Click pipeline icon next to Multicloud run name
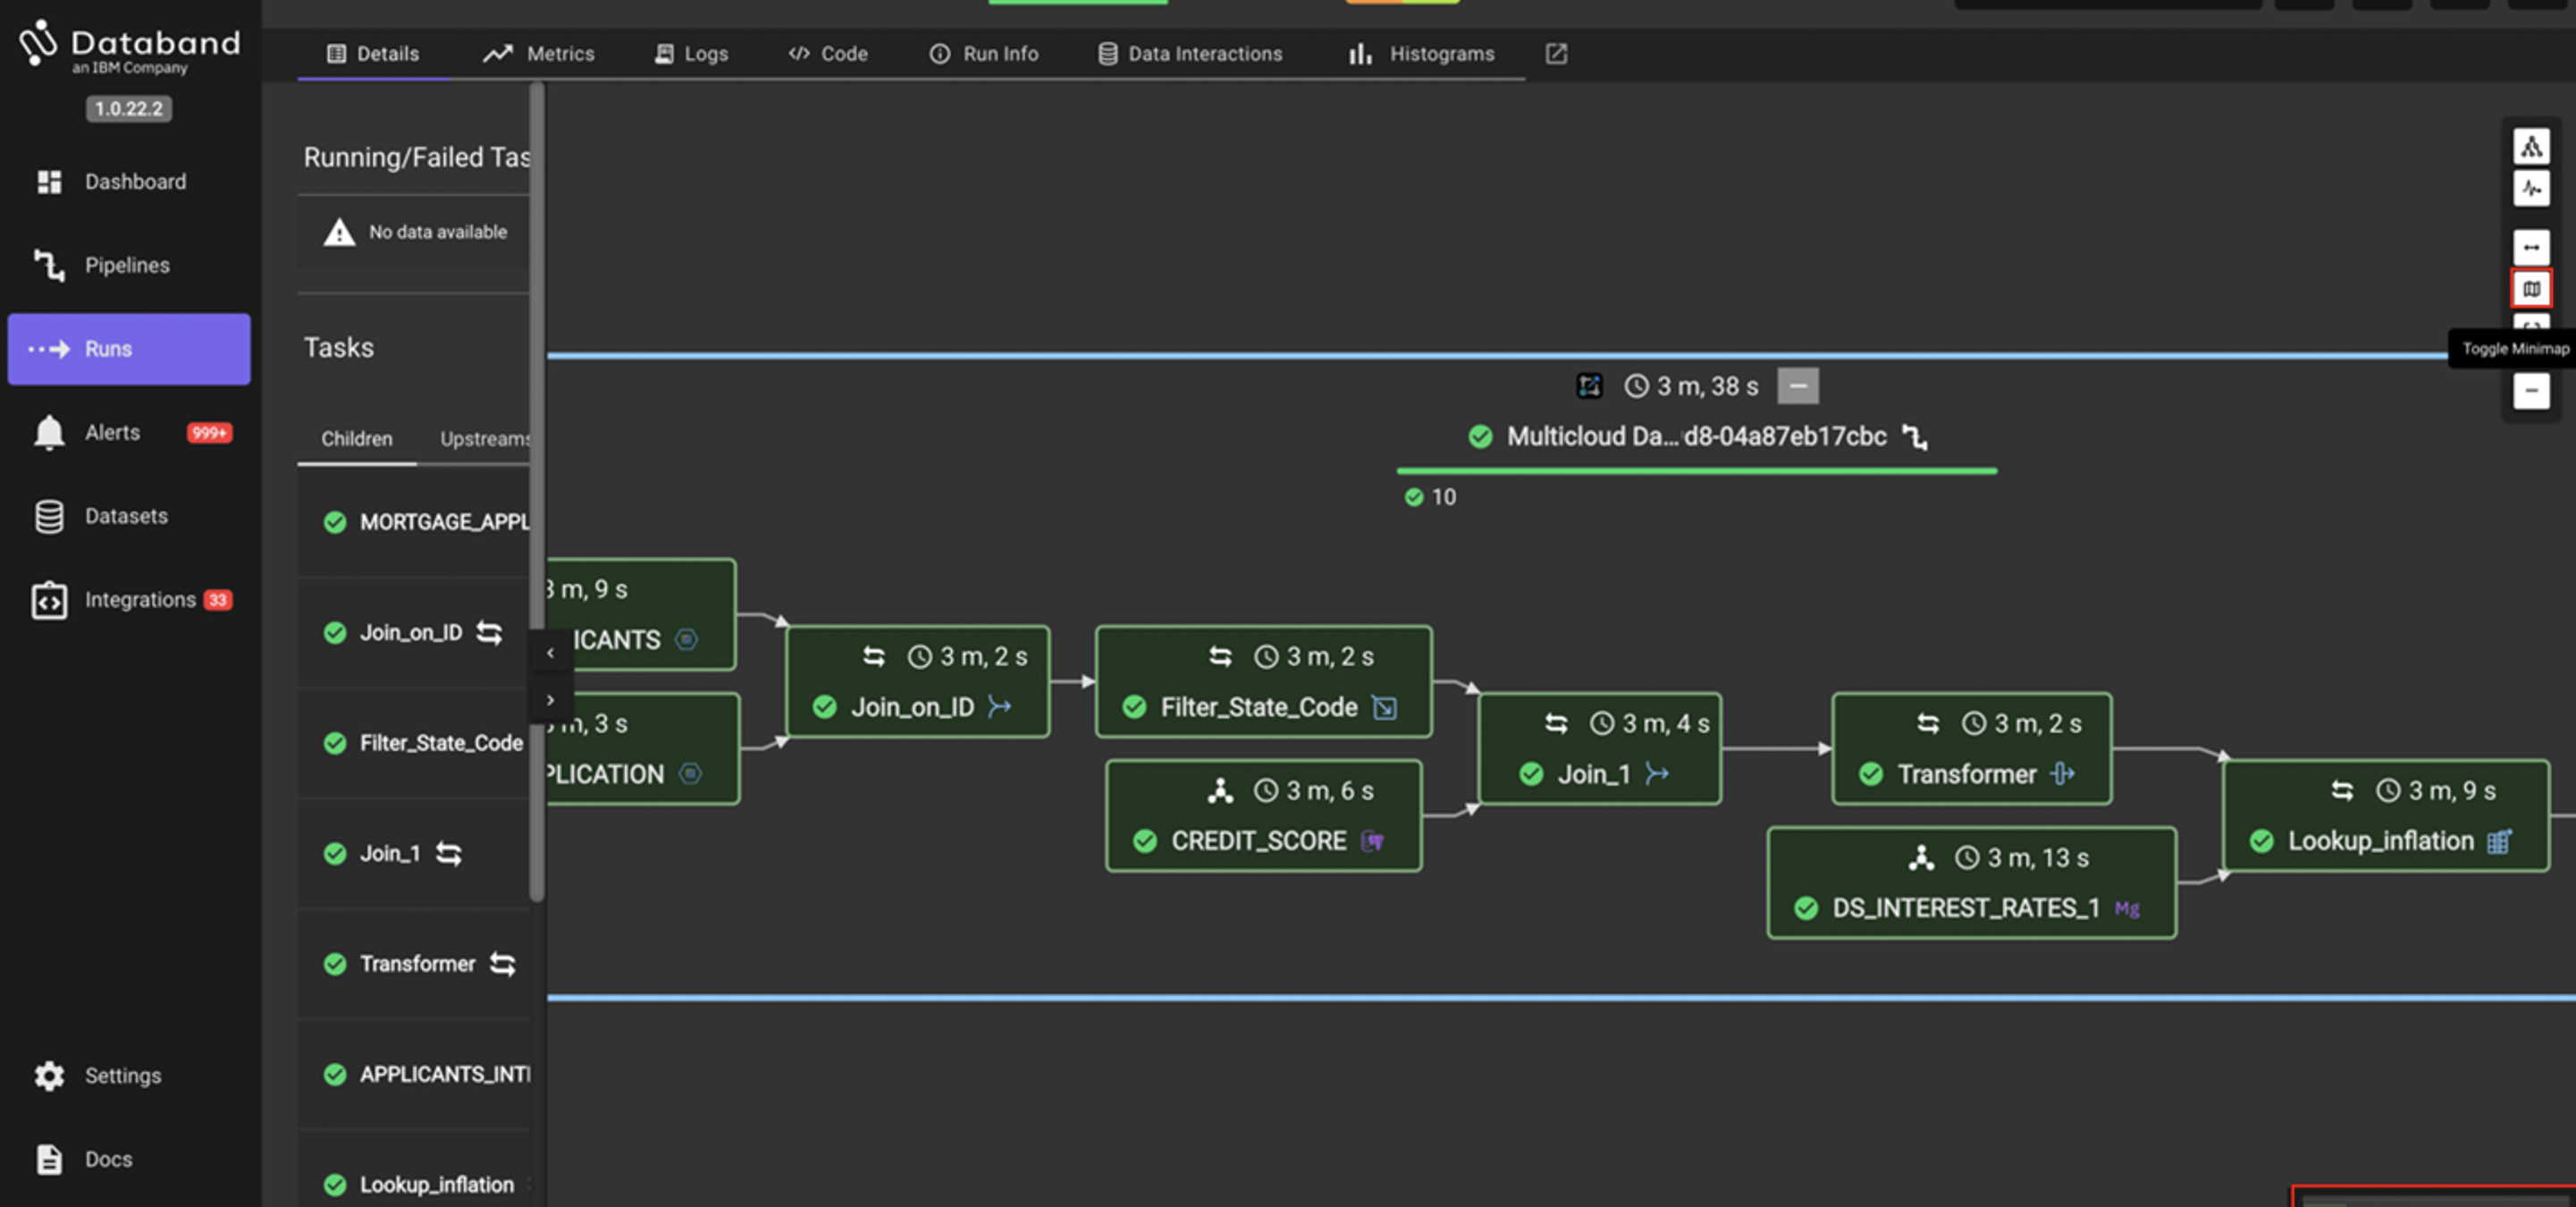 pos(1914,437)
